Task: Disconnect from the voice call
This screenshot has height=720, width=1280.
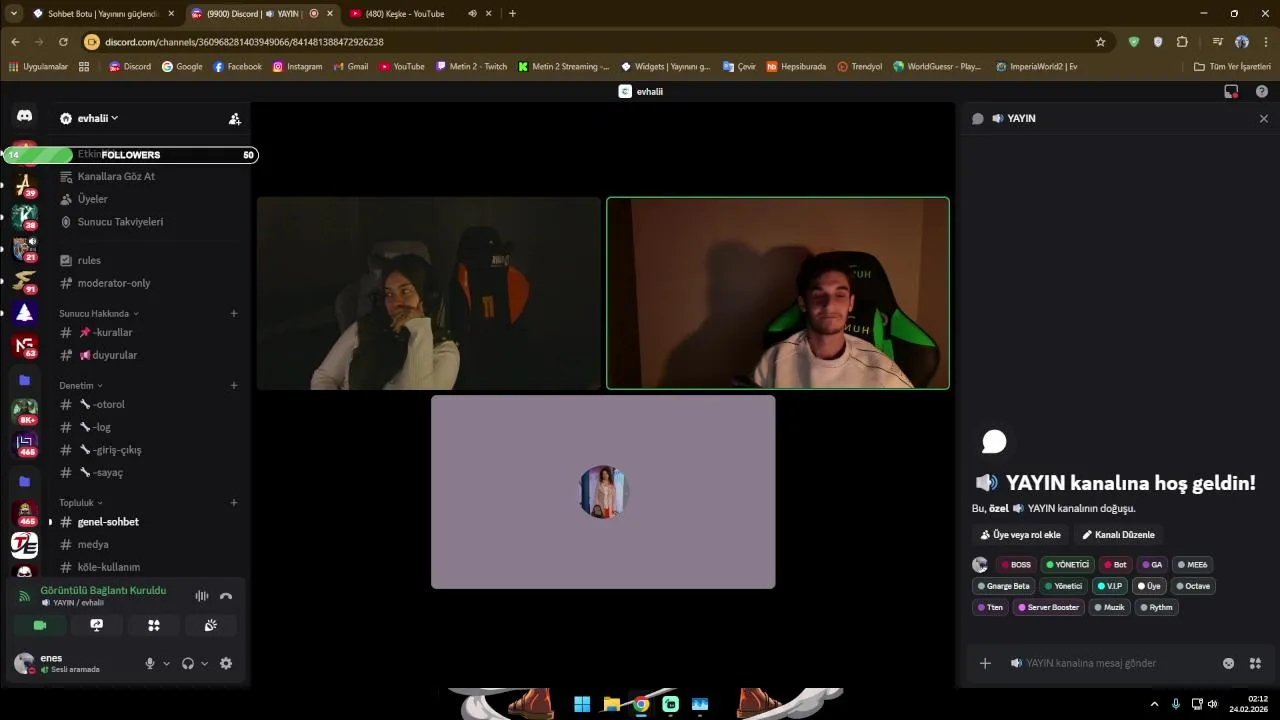Action: coord(226,596)
